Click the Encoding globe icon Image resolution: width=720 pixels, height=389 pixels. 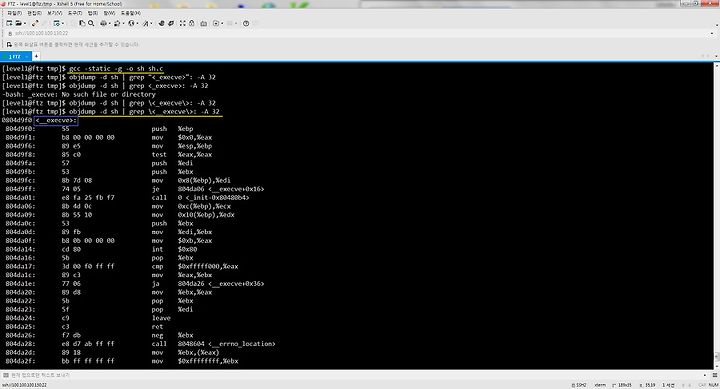pos(131,23)
